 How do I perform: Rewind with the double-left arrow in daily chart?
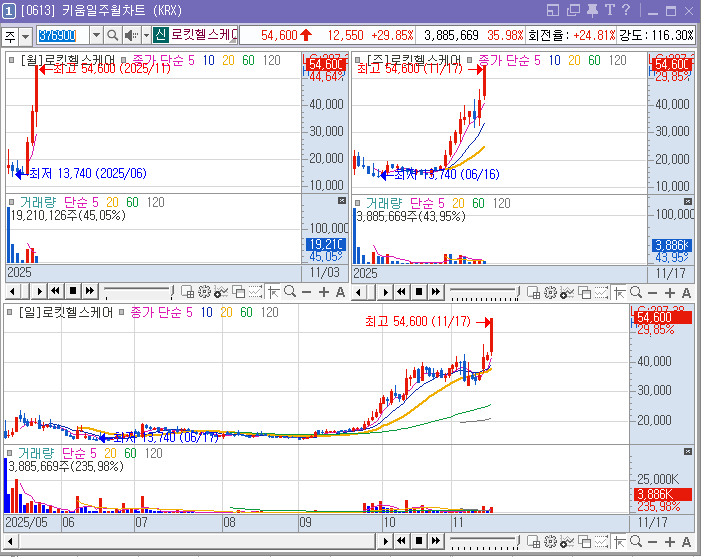(401, 540)
